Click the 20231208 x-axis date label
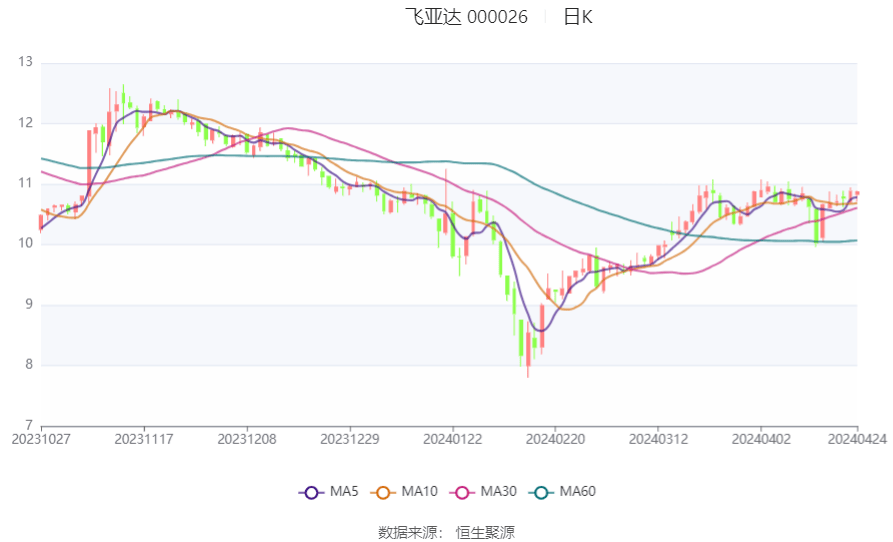The height and width of the screenshot is (542, 893). click(x=247, y=440)
